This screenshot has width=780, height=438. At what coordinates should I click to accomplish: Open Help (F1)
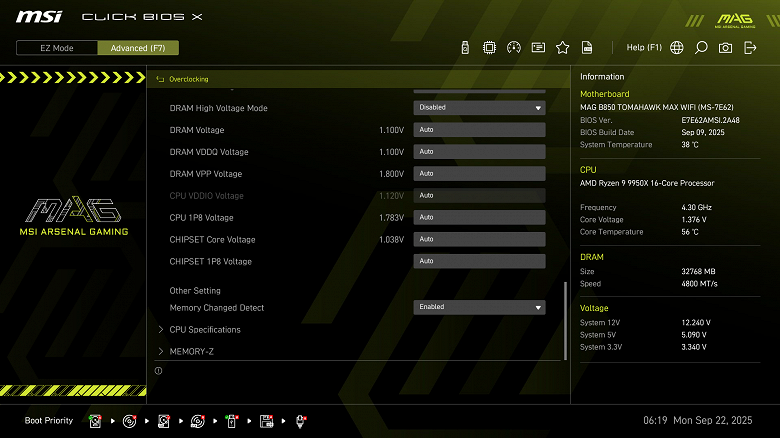pos(644,47)
